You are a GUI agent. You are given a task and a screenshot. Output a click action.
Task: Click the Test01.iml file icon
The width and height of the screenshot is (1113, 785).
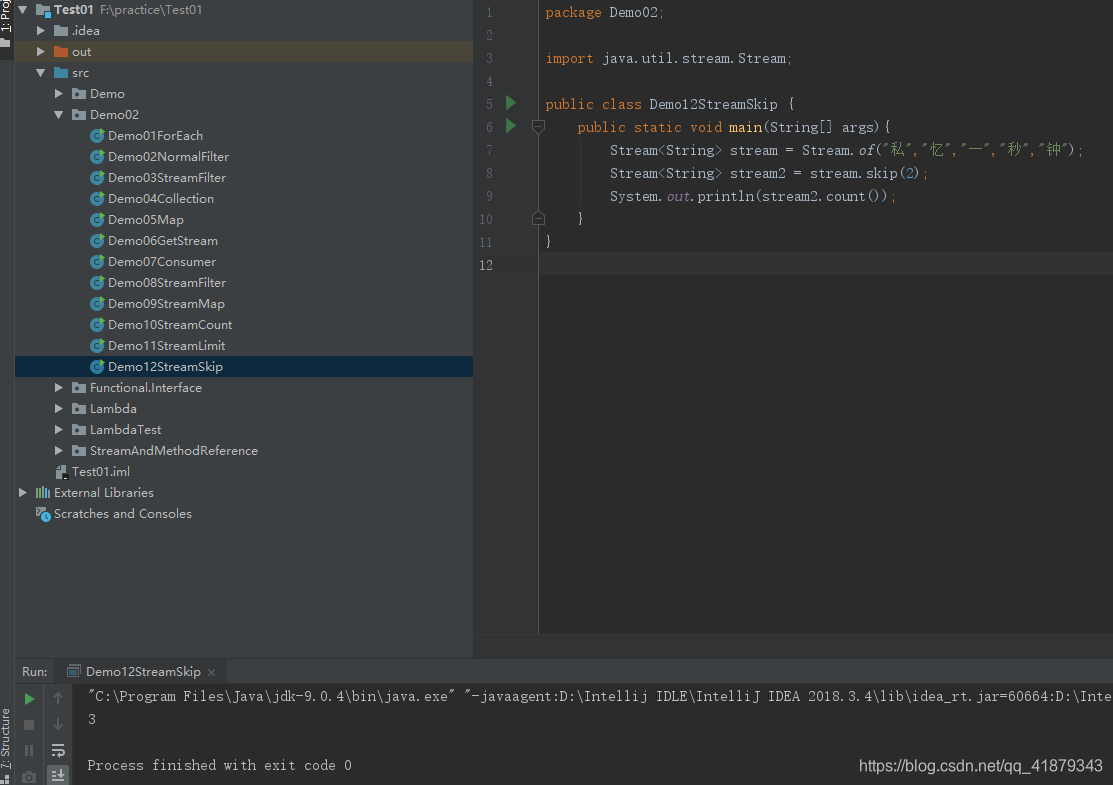[62, 472]
